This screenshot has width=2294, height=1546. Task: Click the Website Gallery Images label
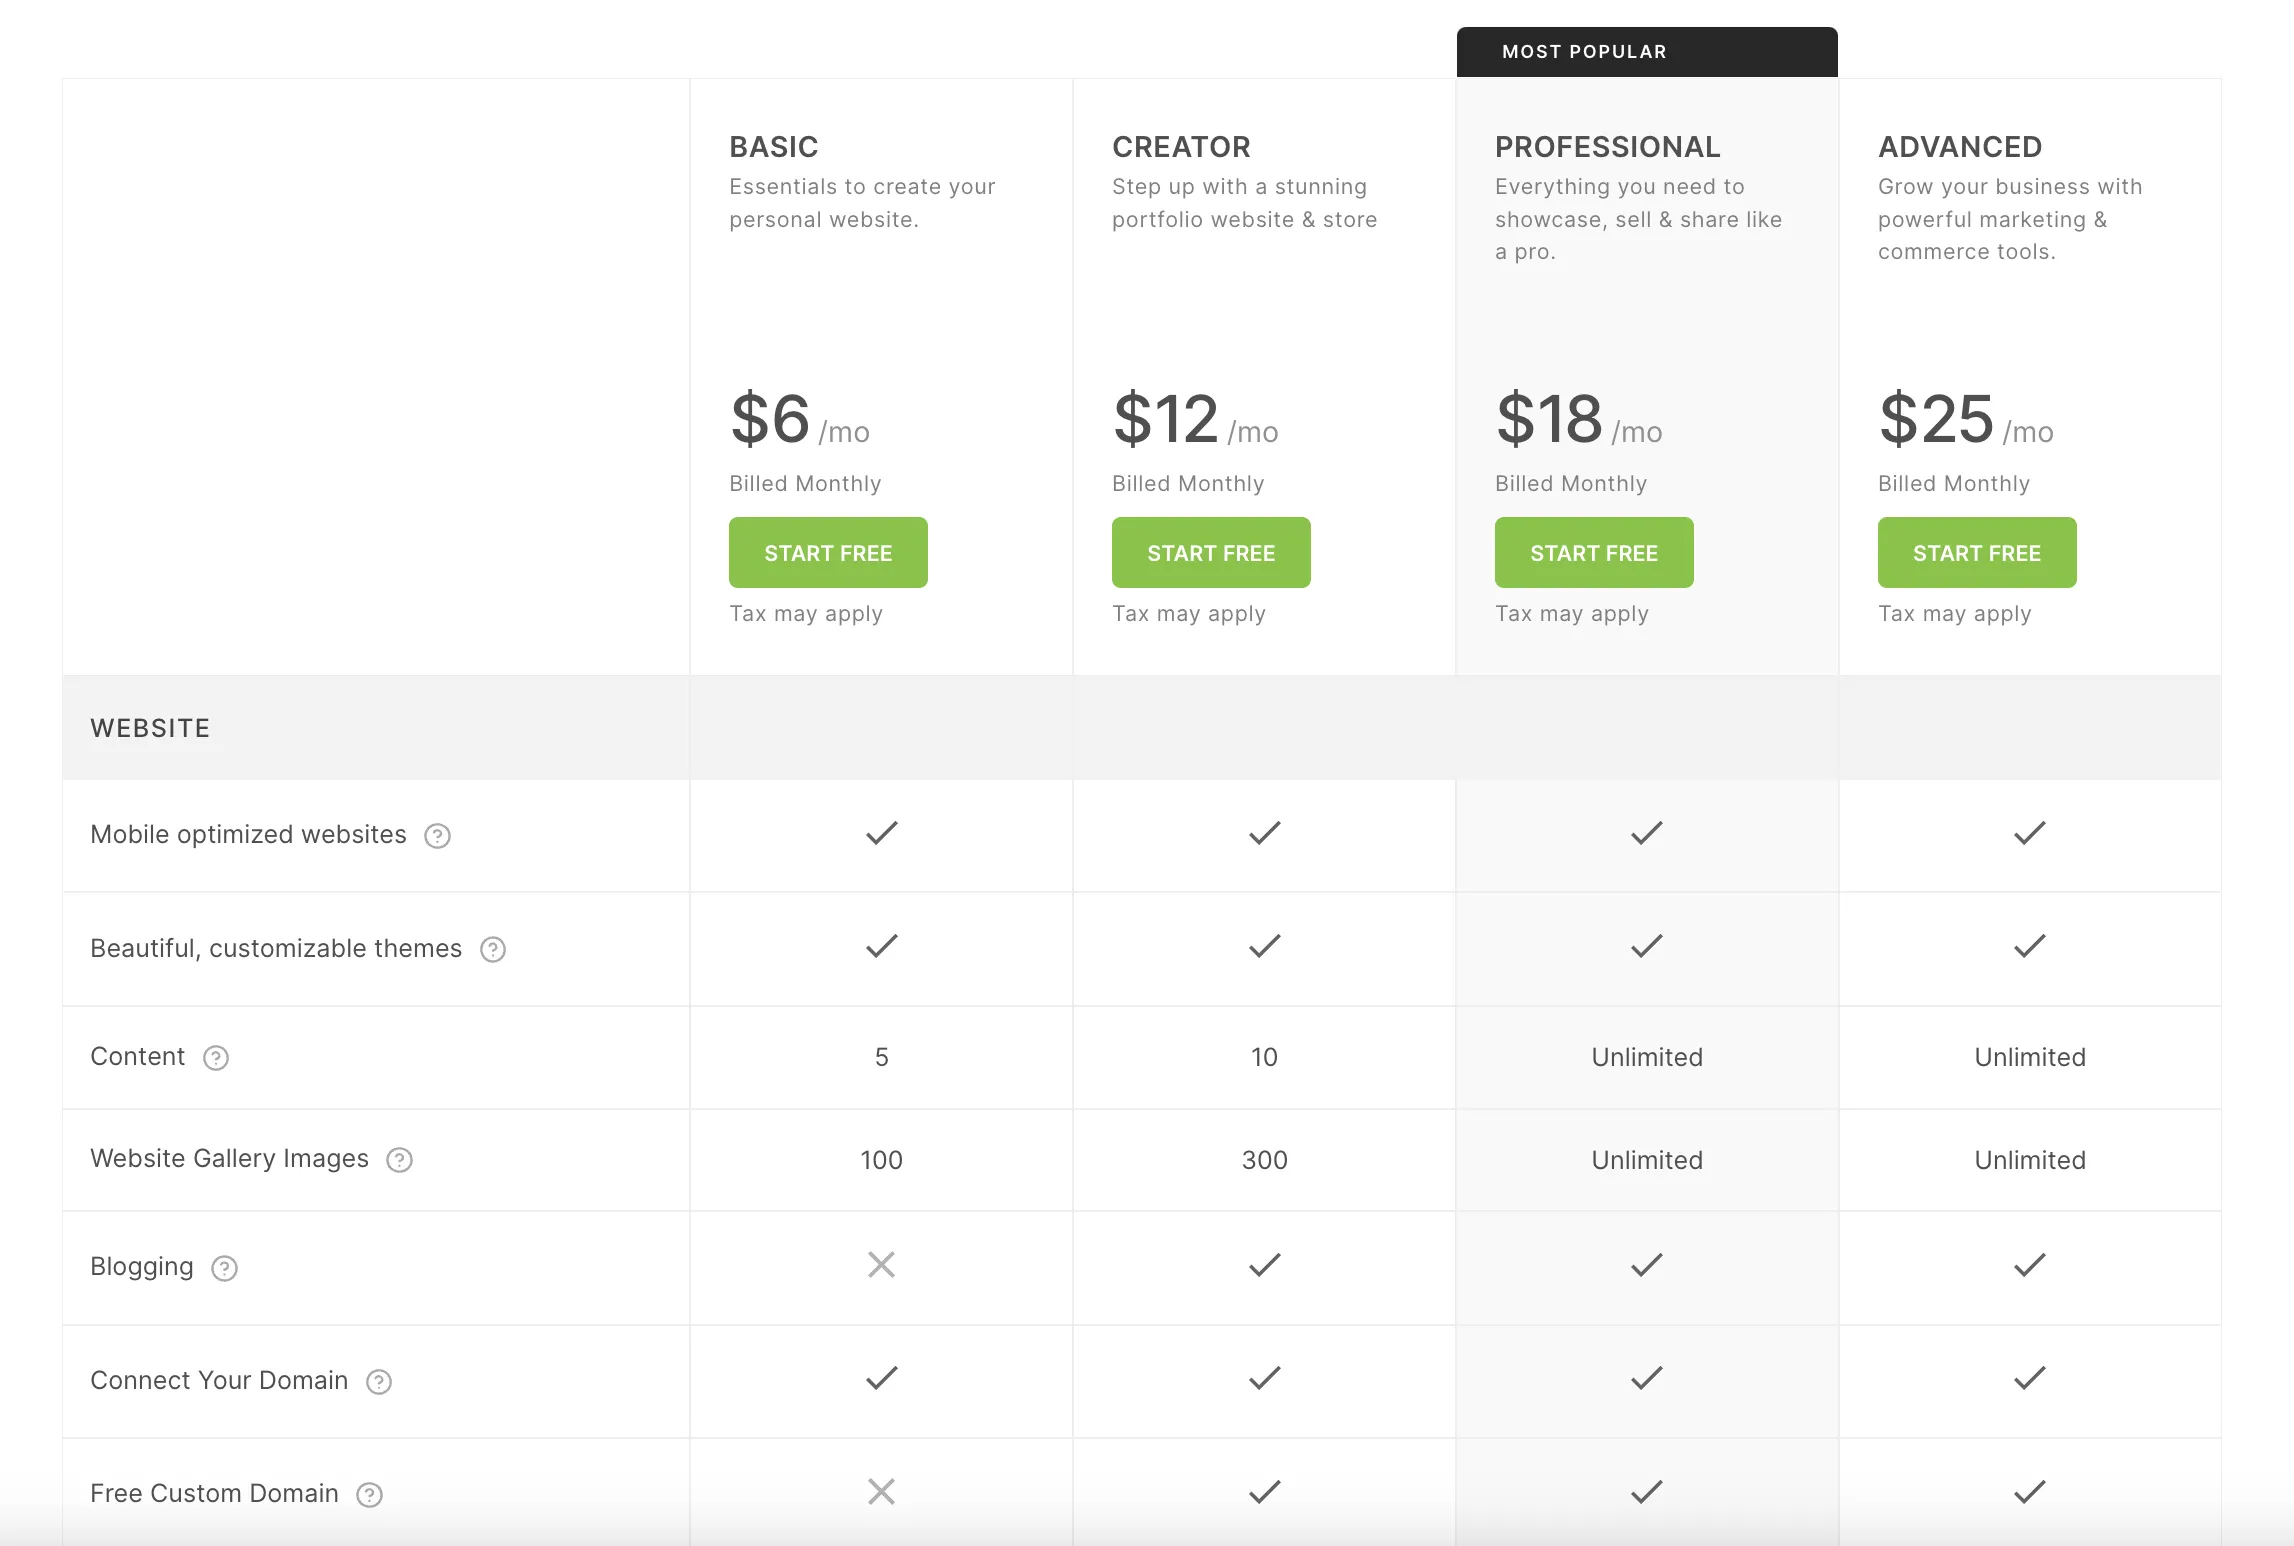pyautogui.click(x=229, y=1158)
